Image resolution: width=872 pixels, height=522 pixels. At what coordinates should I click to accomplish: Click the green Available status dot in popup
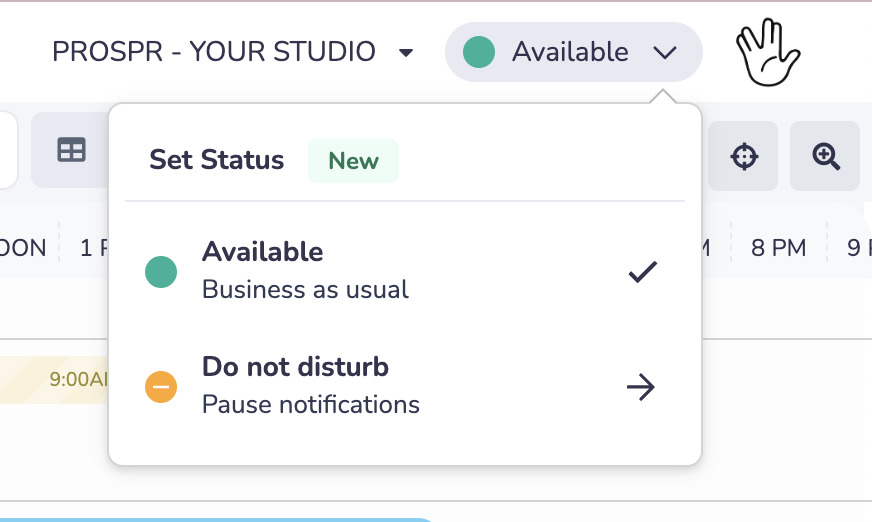pos(161,272)
